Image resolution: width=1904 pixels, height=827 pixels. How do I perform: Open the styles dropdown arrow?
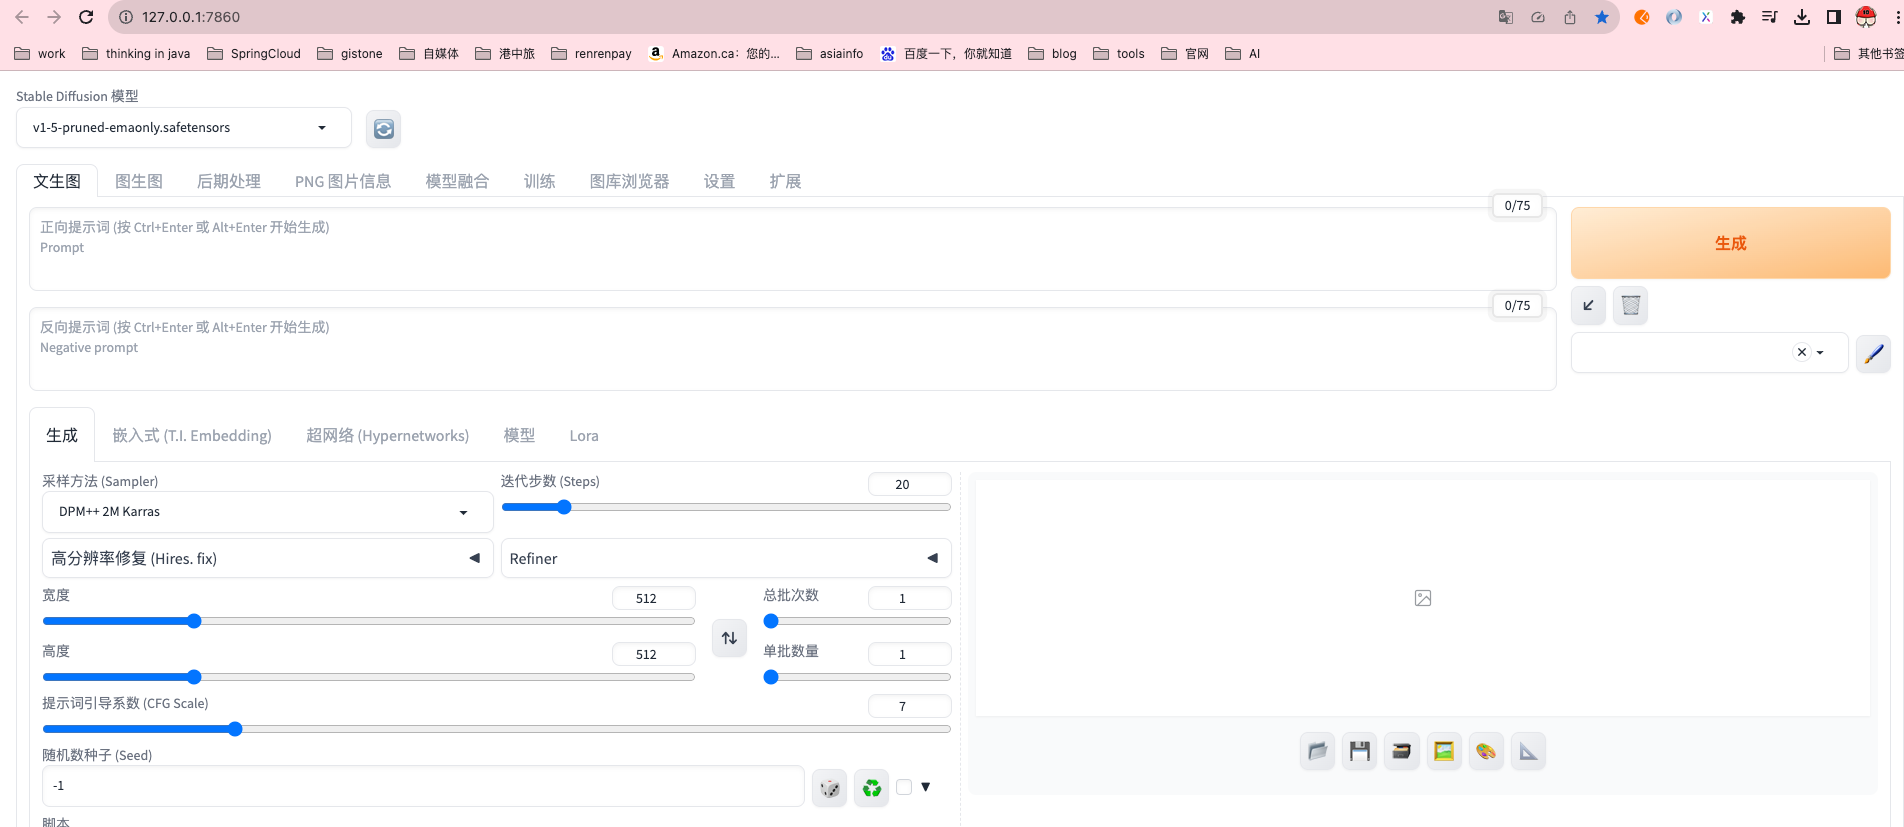1820,352
